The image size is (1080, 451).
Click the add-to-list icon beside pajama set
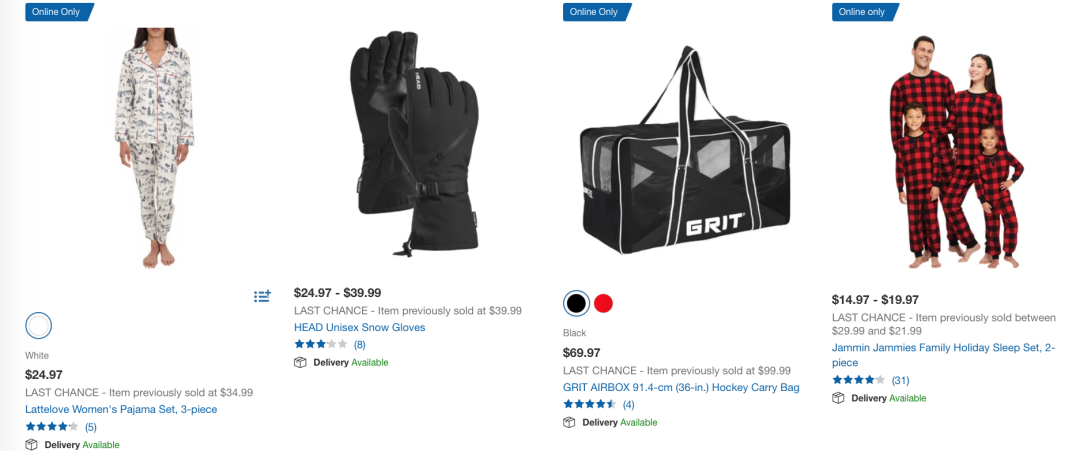262,296
